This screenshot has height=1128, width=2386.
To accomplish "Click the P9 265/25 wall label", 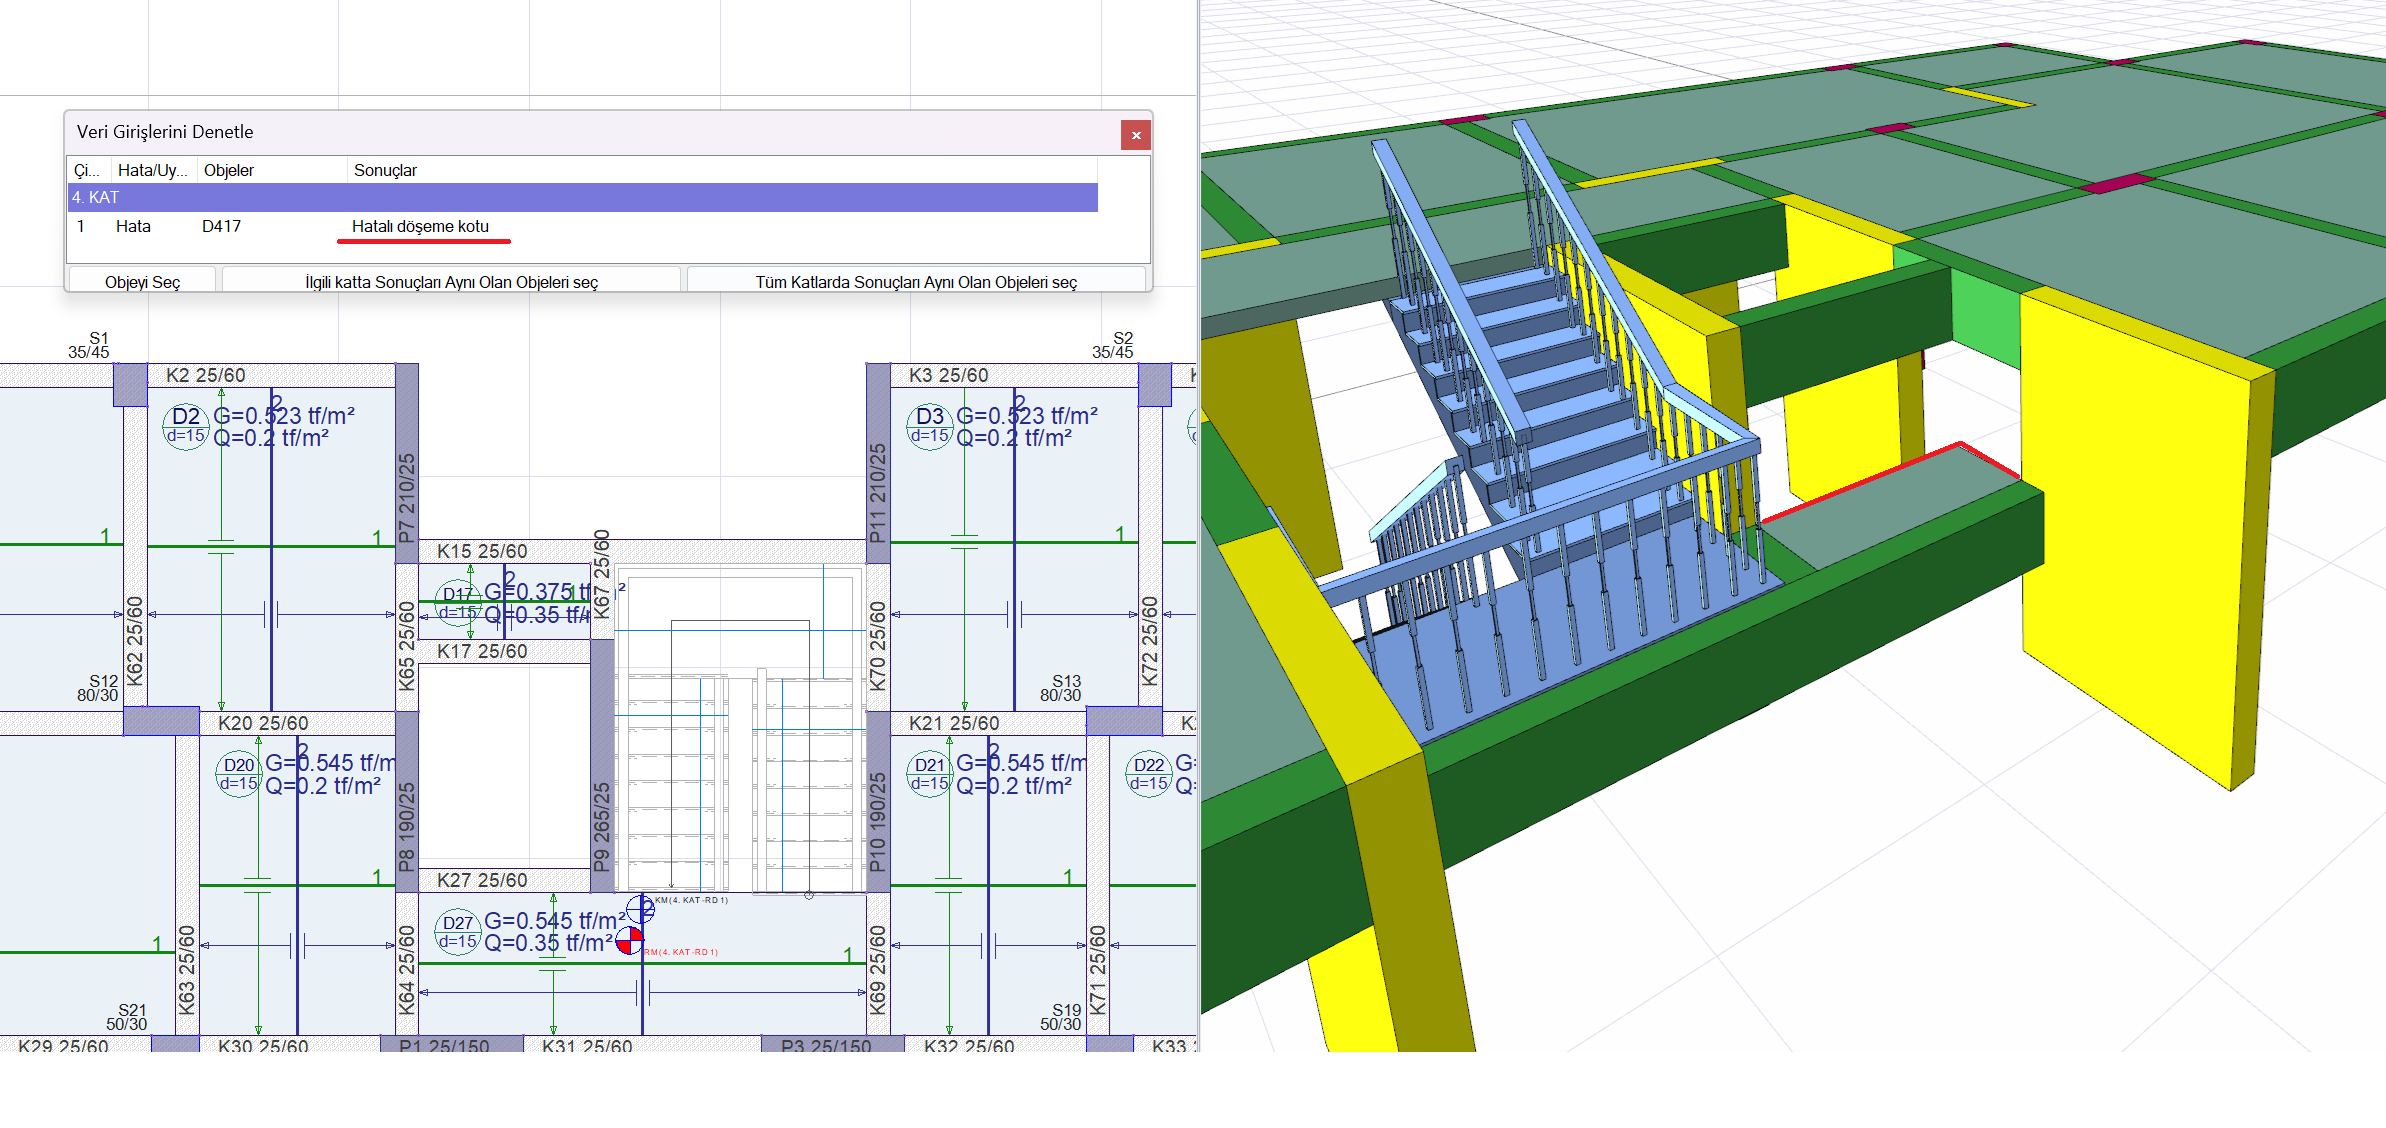I will [x=601, y=827].
